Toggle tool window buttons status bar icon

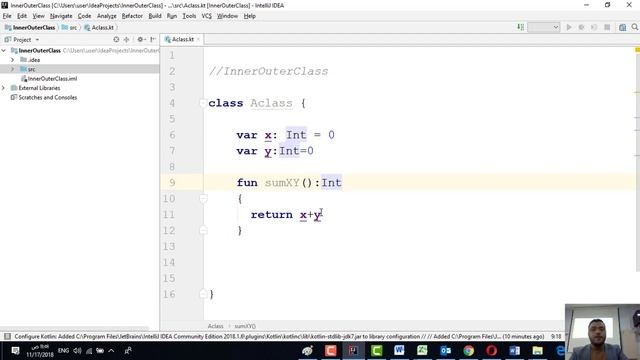7,336
